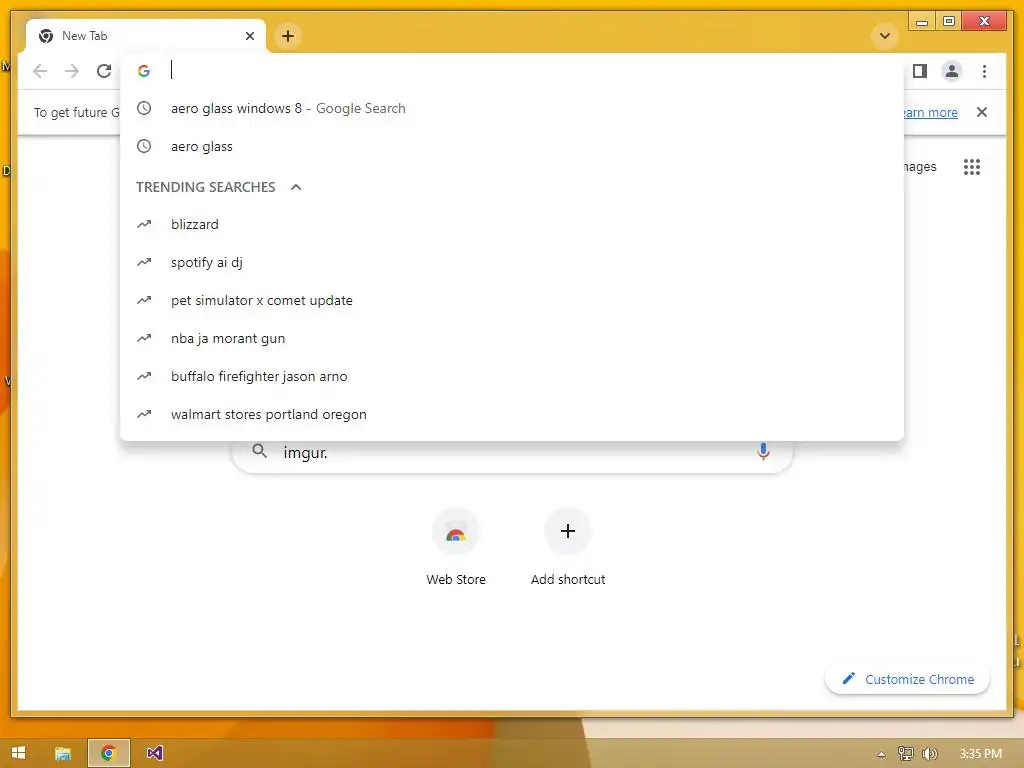Click the trending arrow icon beside blizzard
Screen dimensions: 1024x768
pos(144,224)
